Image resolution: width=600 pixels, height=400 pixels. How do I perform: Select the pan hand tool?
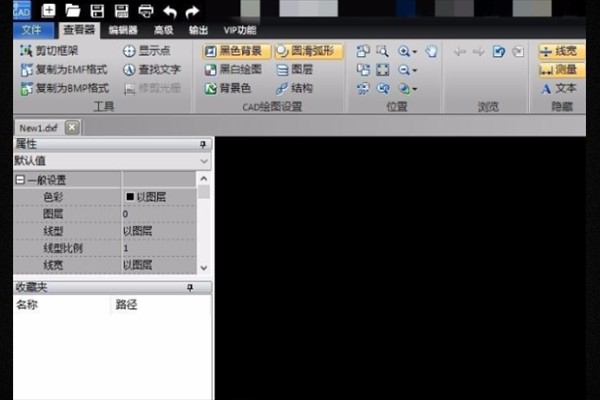(x=431, y=51)
